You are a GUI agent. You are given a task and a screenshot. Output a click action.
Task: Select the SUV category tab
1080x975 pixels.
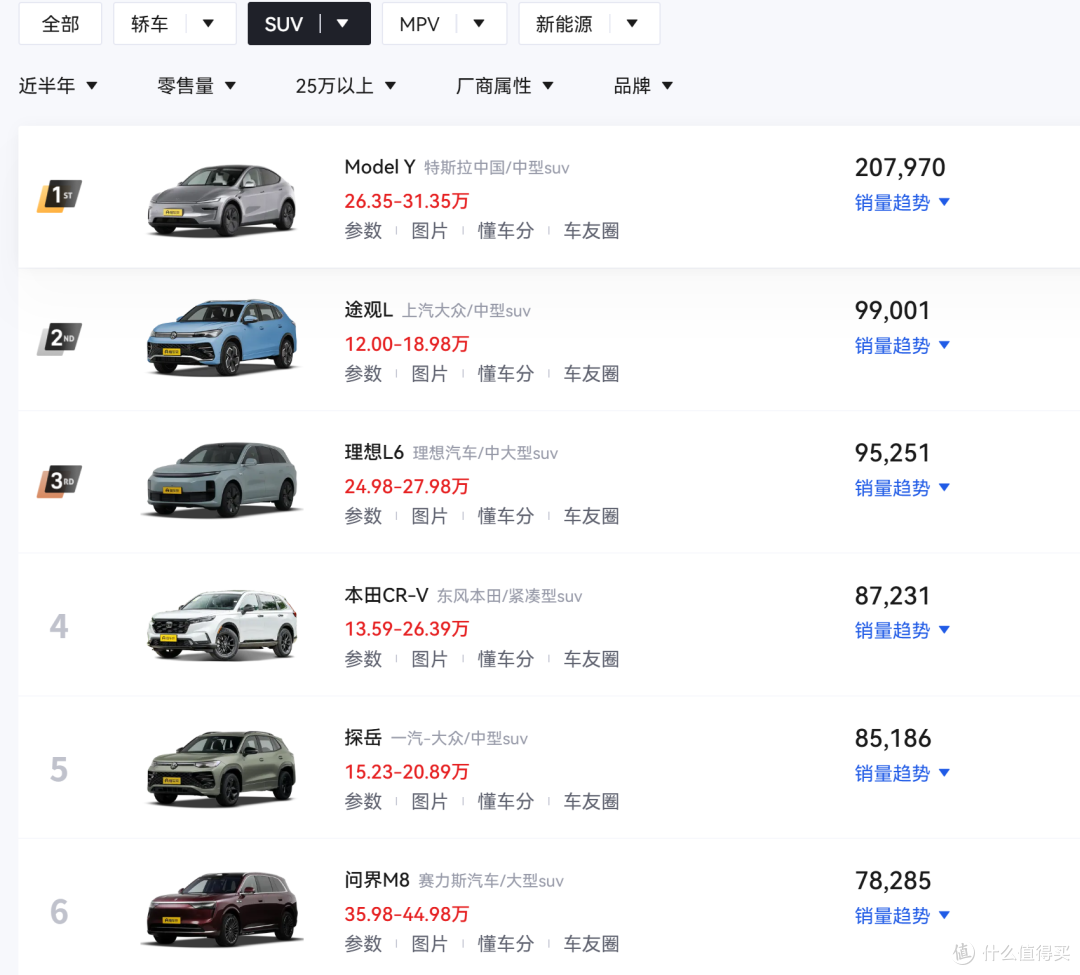284,24
